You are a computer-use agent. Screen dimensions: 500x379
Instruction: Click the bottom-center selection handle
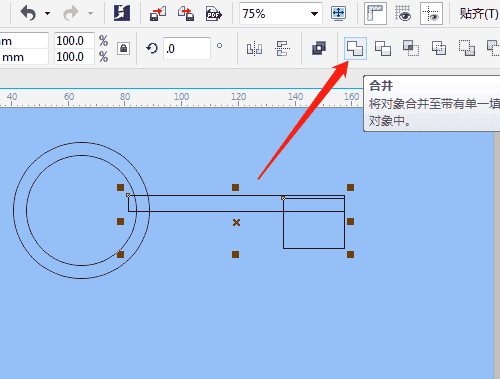click(235, 255)
